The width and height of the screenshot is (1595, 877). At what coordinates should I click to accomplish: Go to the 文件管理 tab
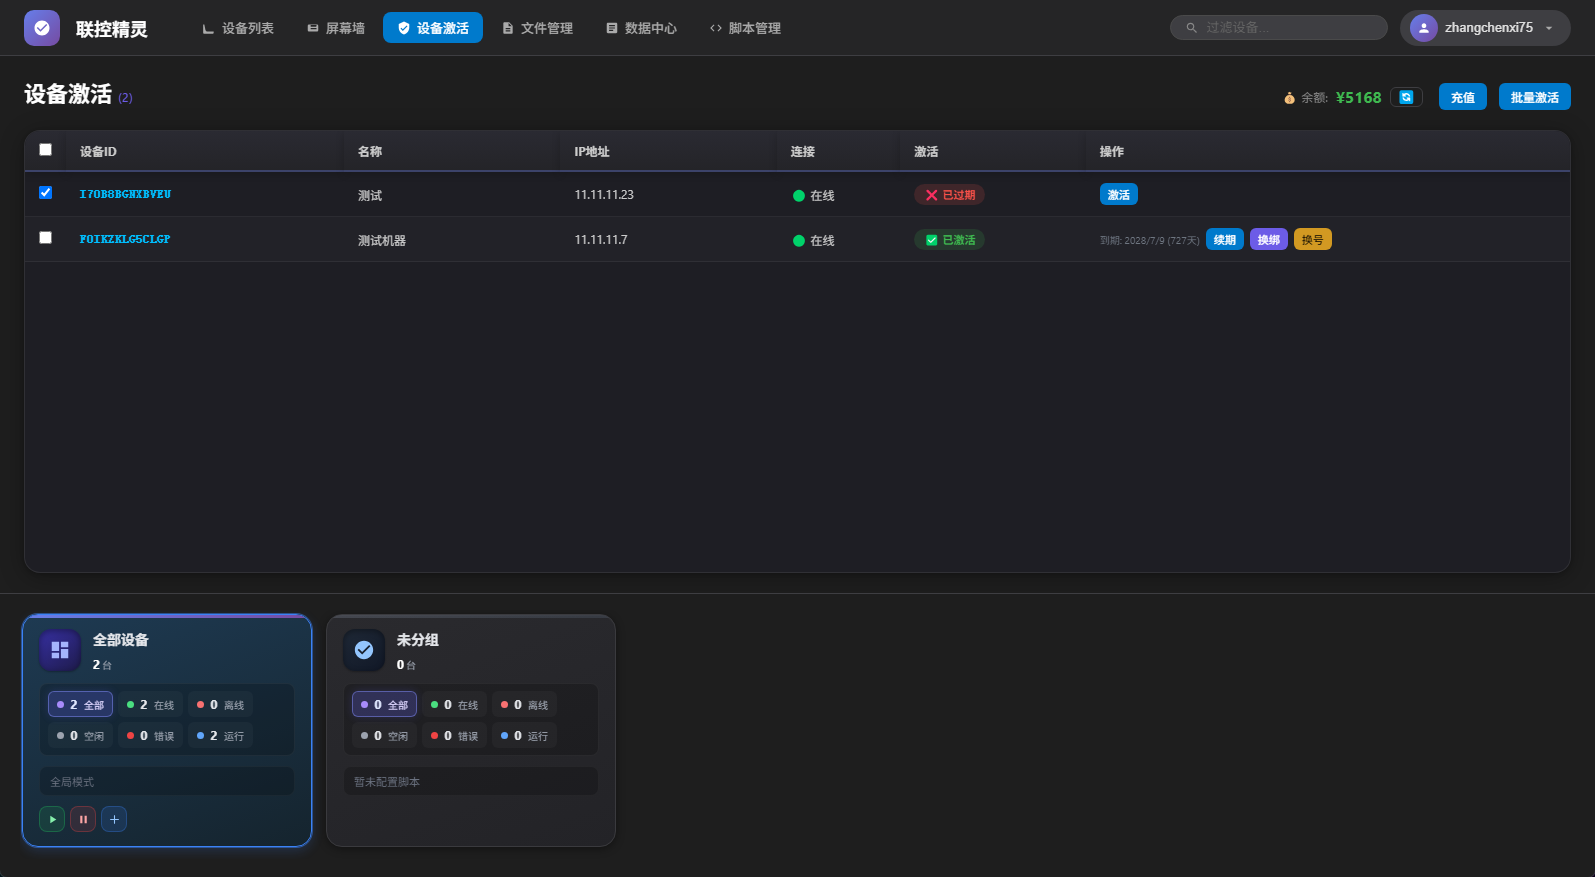[537, 28]
